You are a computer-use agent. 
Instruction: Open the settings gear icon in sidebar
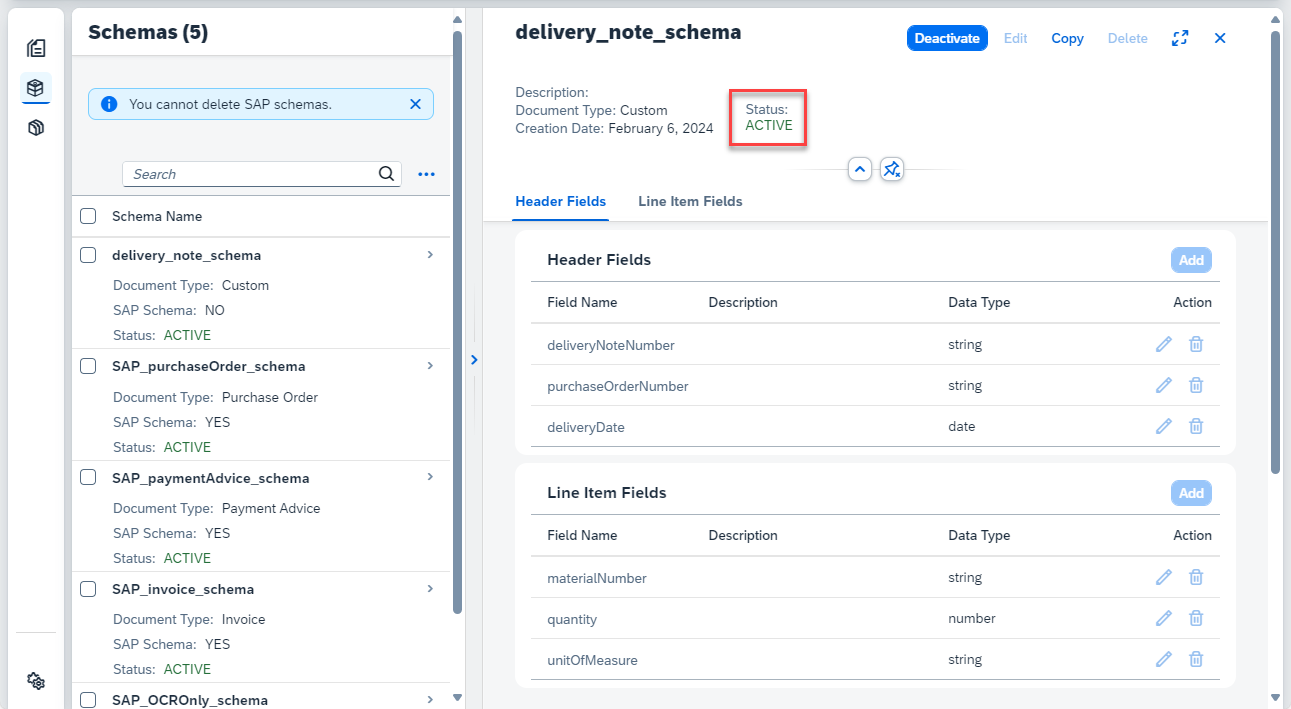[36, 681]
